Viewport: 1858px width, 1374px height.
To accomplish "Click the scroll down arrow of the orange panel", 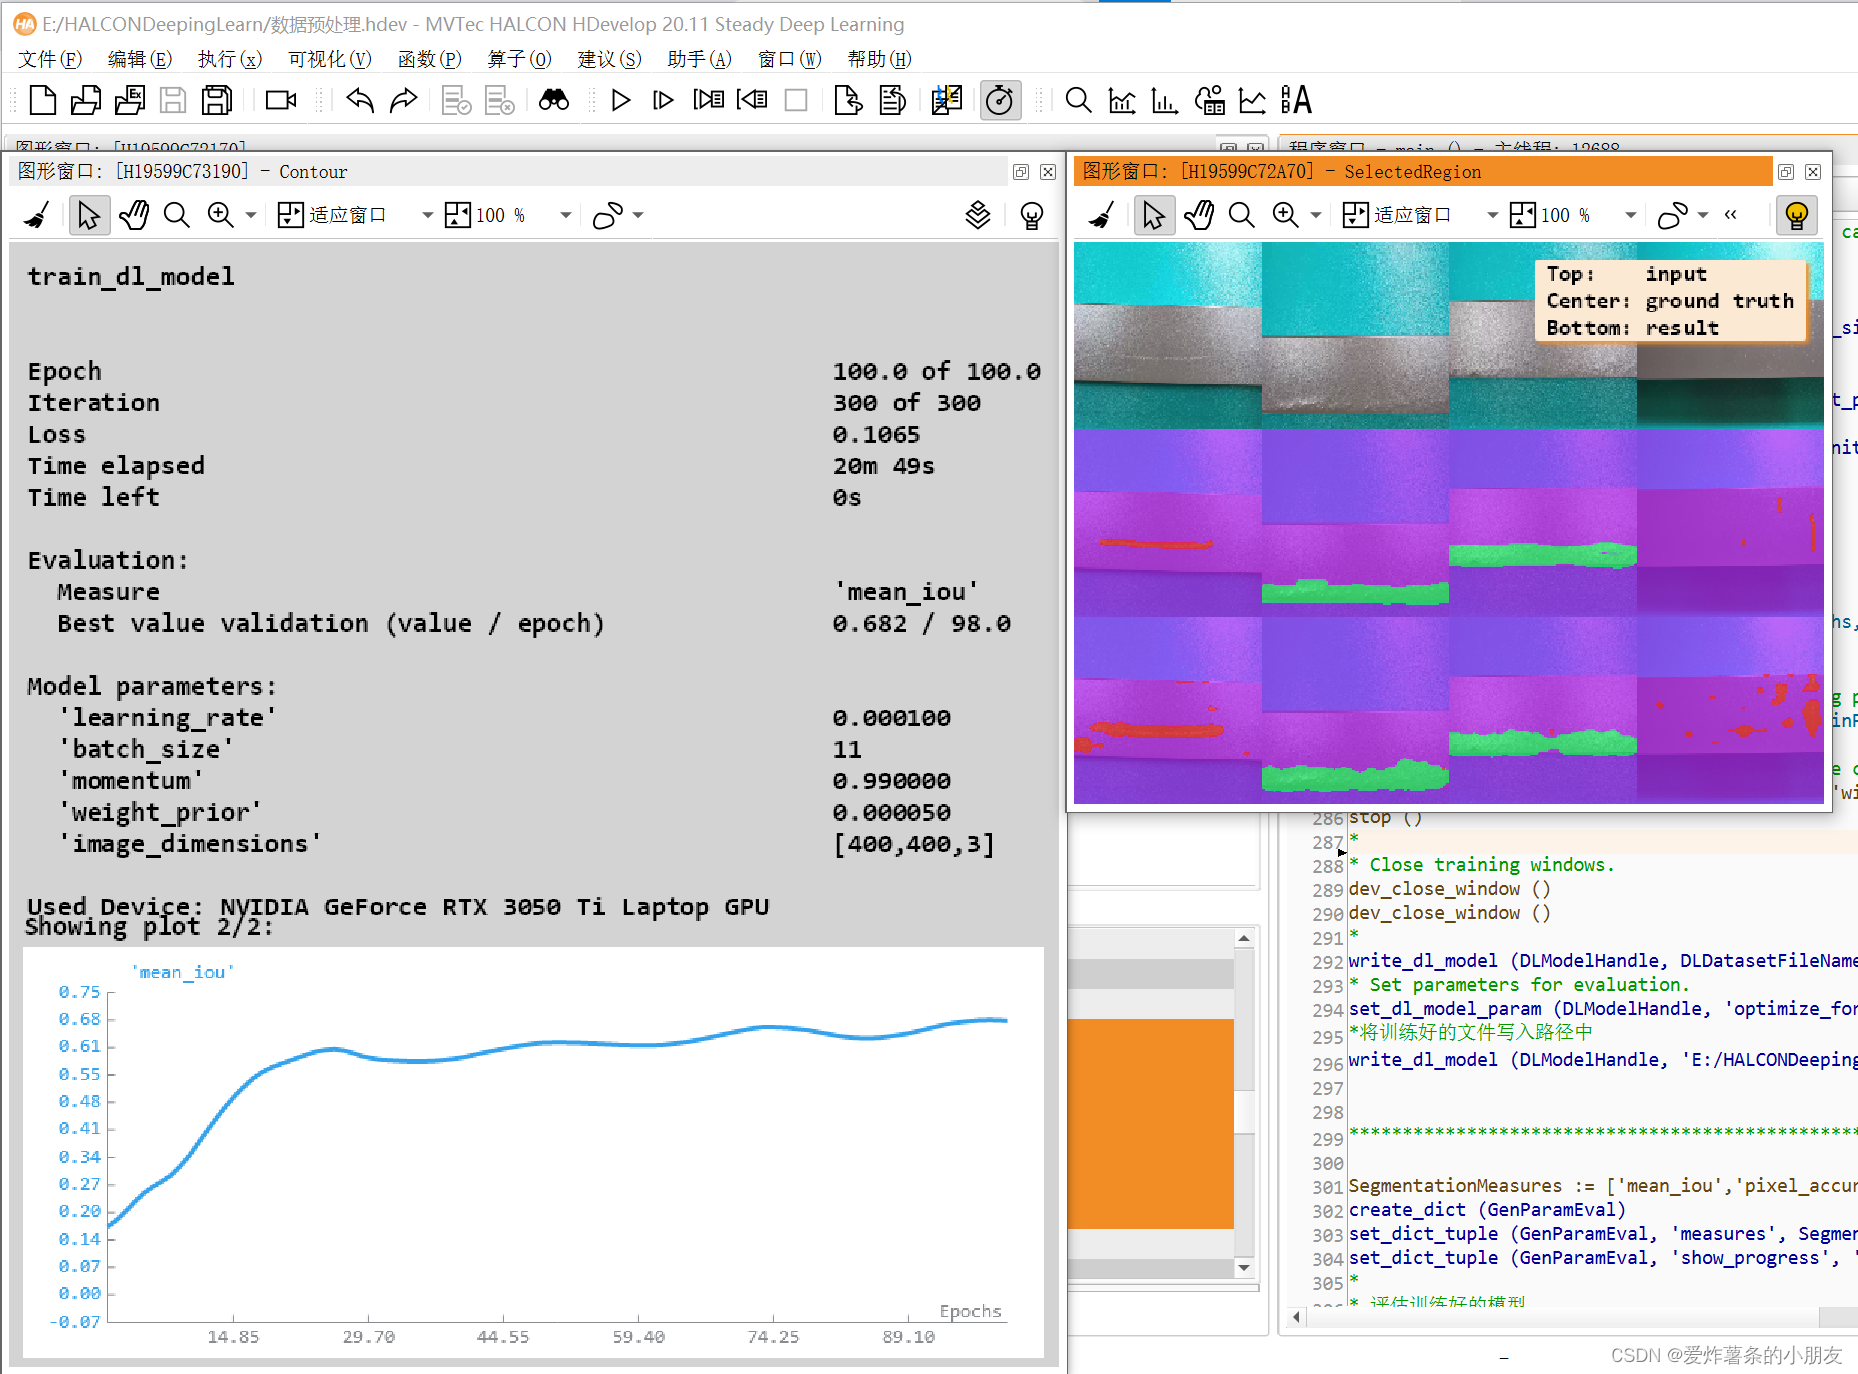I will point(1244,1268).
